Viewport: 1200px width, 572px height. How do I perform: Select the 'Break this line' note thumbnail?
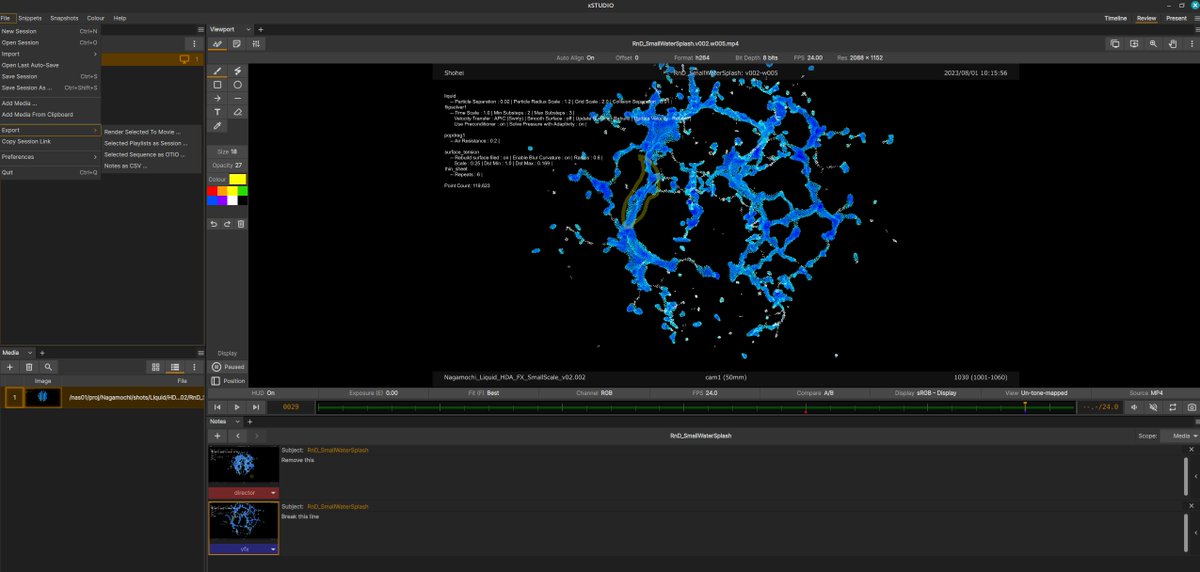(243, 523)
